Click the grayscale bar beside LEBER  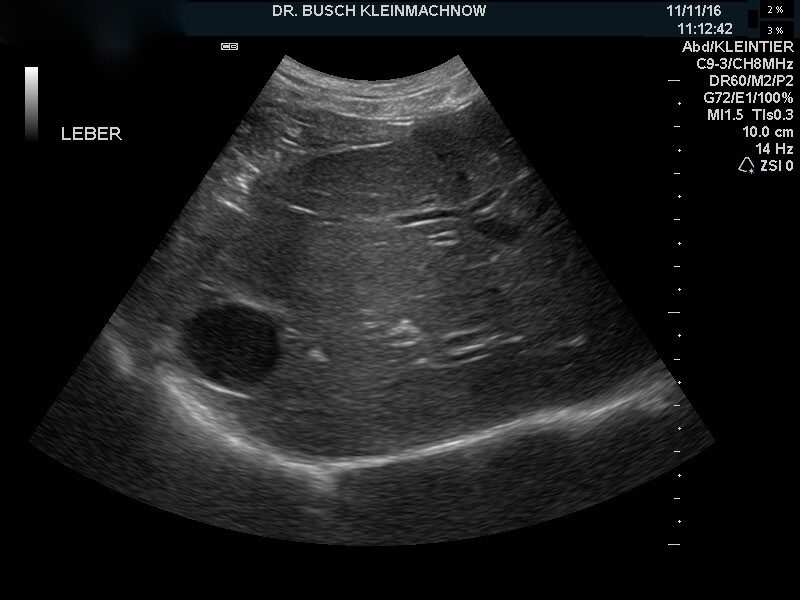tap(32, 102)
